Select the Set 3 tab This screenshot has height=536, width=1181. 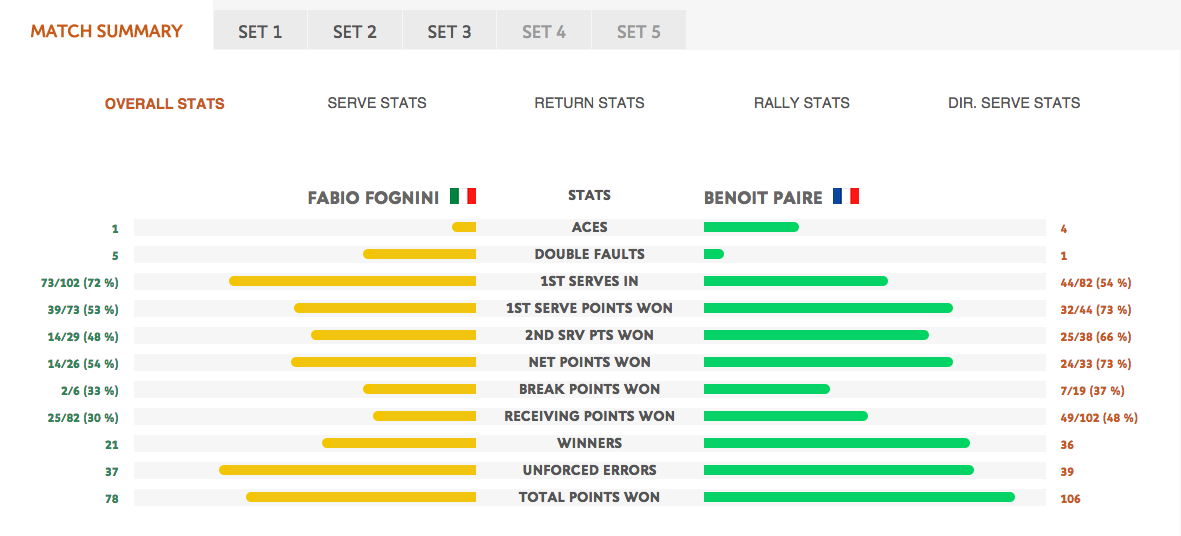(x=449, y=32)
